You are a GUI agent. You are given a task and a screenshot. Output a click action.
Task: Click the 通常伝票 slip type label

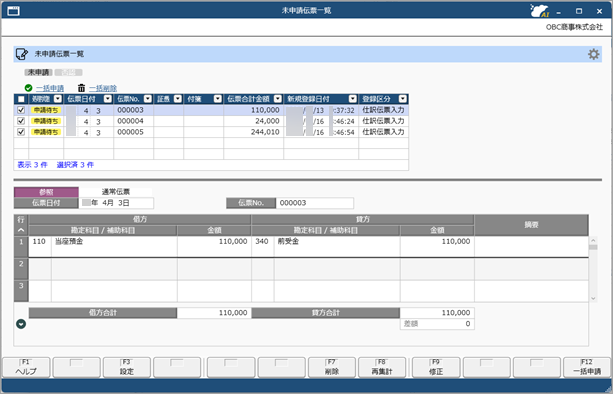(x=116, y=192)
